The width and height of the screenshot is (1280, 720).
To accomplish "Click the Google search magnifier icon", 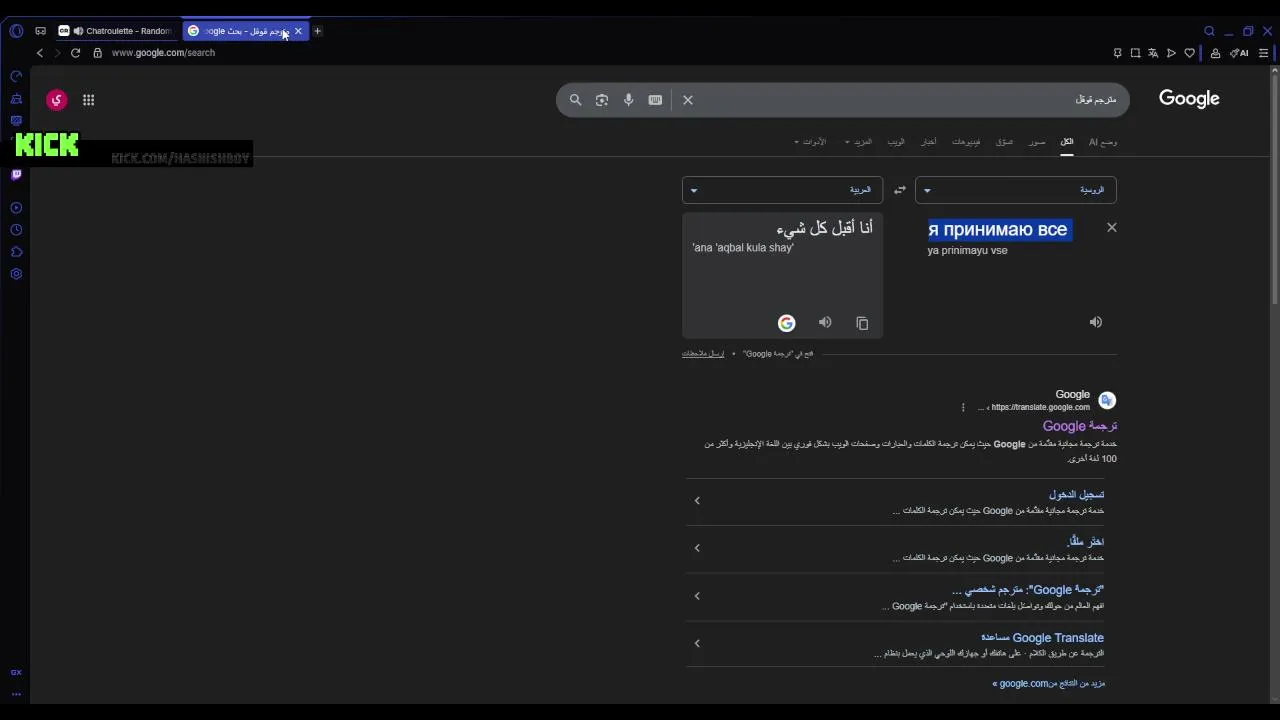I will (575, 100).
